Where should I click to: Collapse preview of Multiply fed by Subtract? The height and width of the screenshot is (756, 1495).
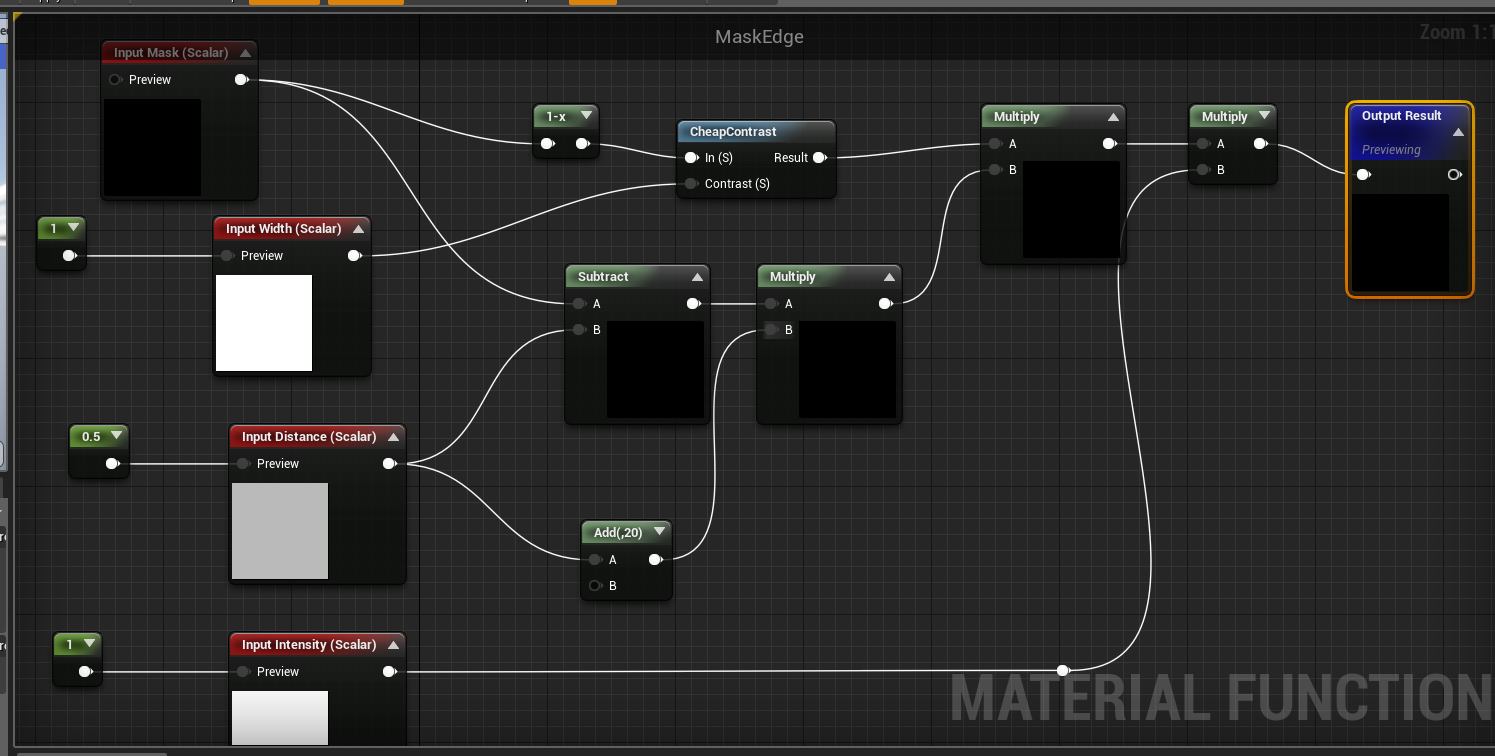(x=889, y=276)
